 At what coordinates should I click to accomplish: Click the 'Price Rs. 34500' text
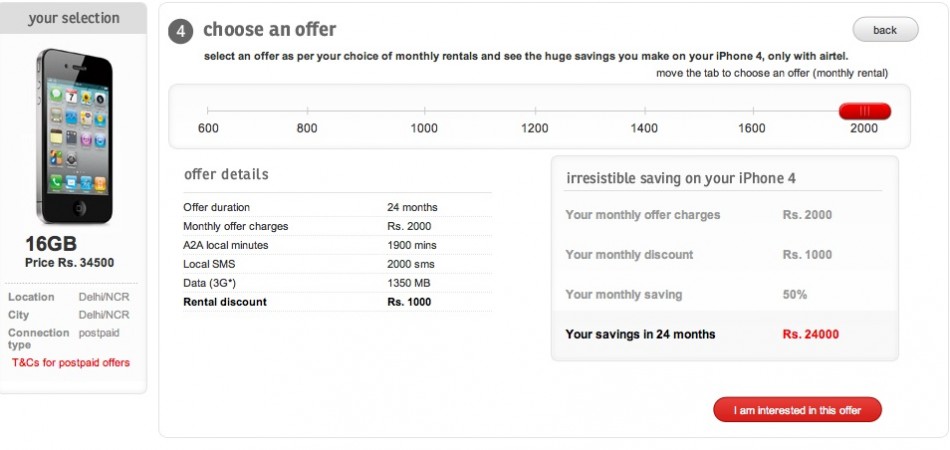coord(69,263)
